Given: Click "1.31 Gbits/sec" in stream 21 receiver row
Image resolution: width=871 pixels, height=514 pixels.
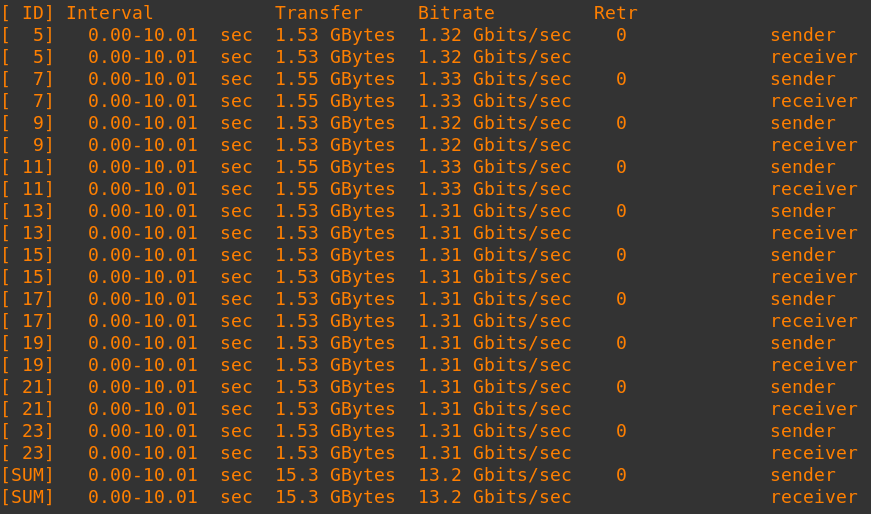Looking at the screenshot, I should click(494, 409).
